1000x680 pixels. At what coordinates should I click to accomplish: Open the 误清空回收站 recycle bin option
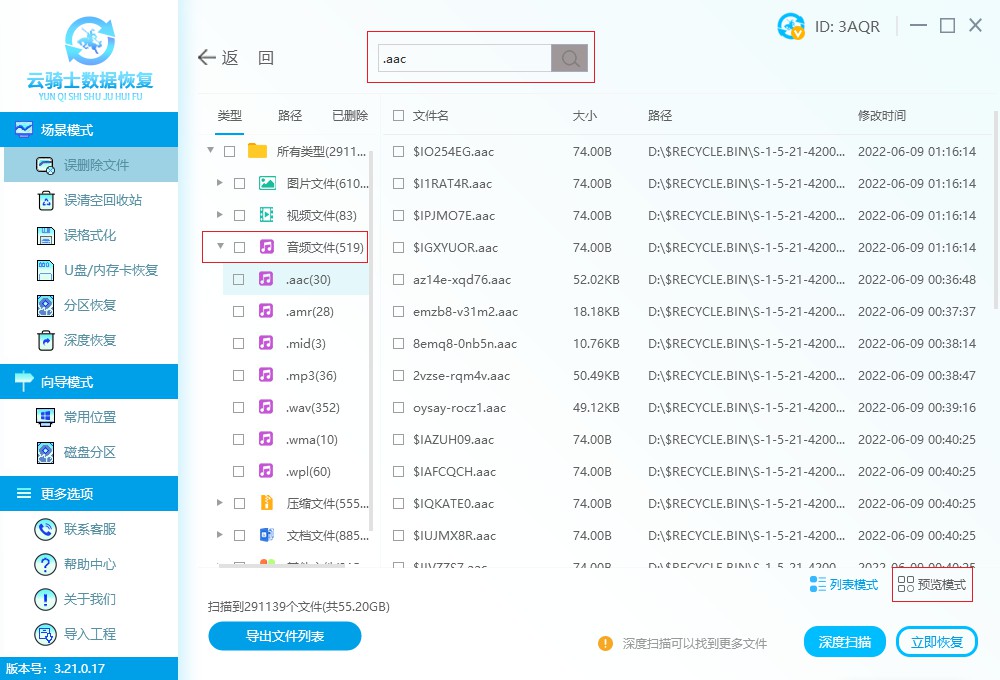102,200
